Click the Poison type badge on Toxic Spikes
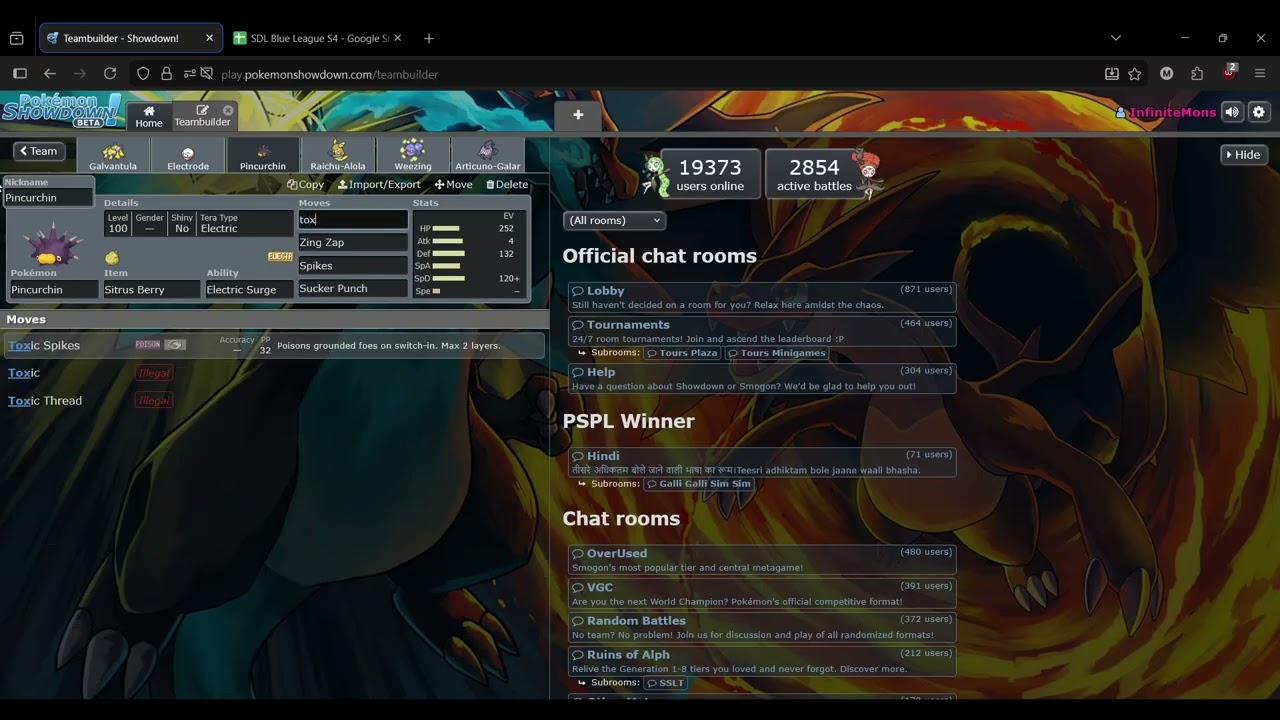 coord(148,345)
